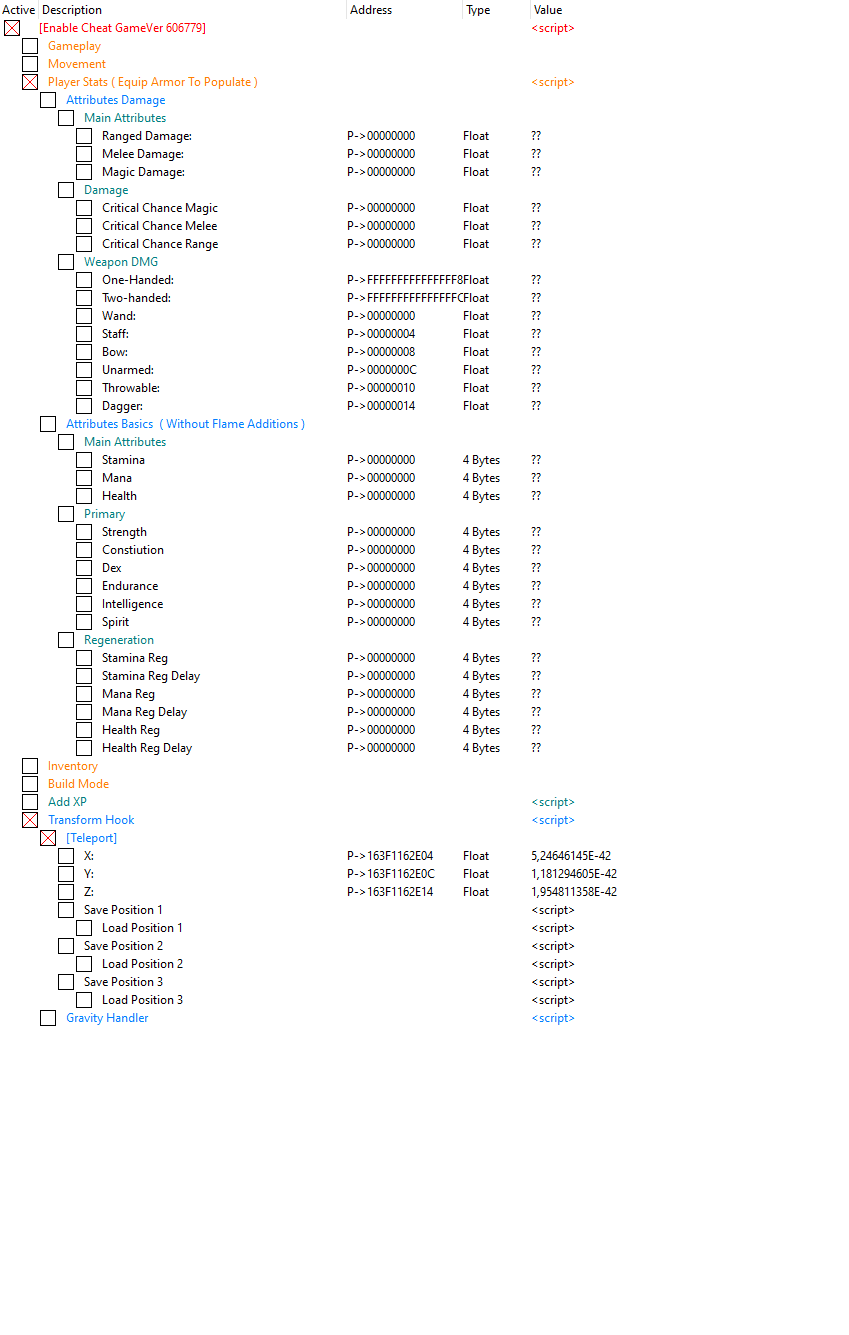
Task: Enable the Build Mode checkbox
Action: pos(30,784)
